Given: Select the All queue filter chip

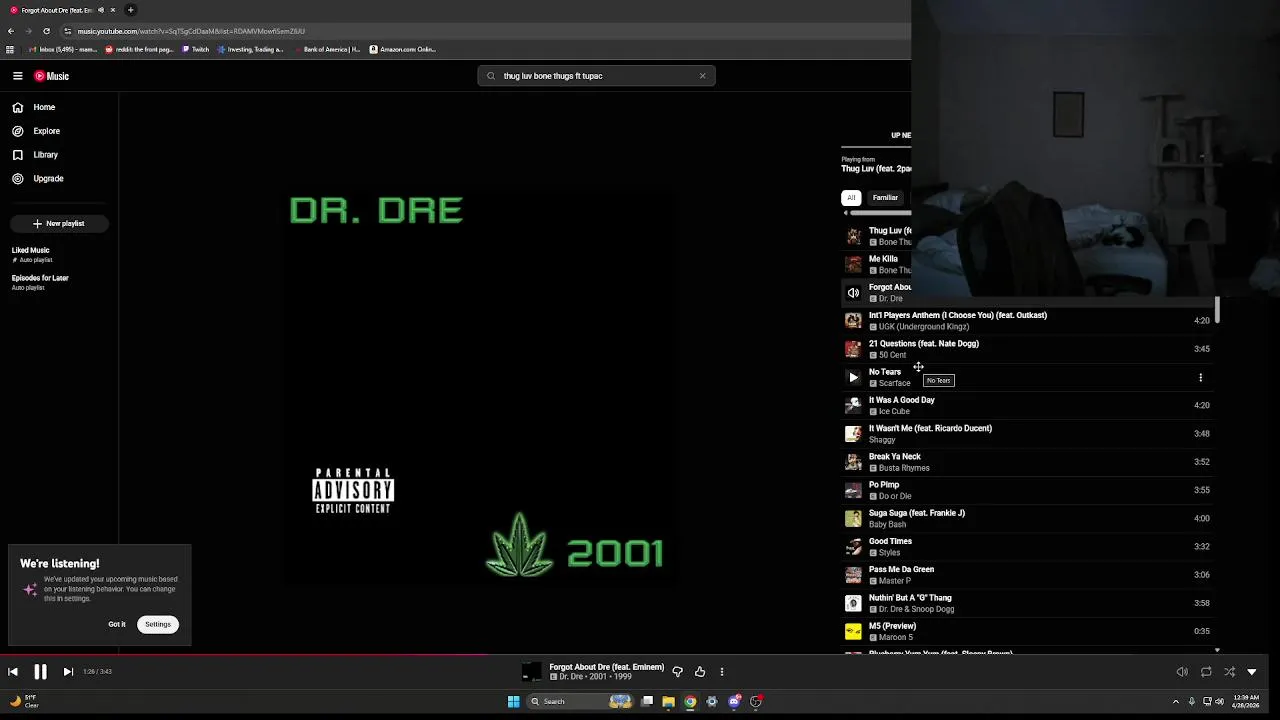Looking at the screenshot, I should coord(851,198).
